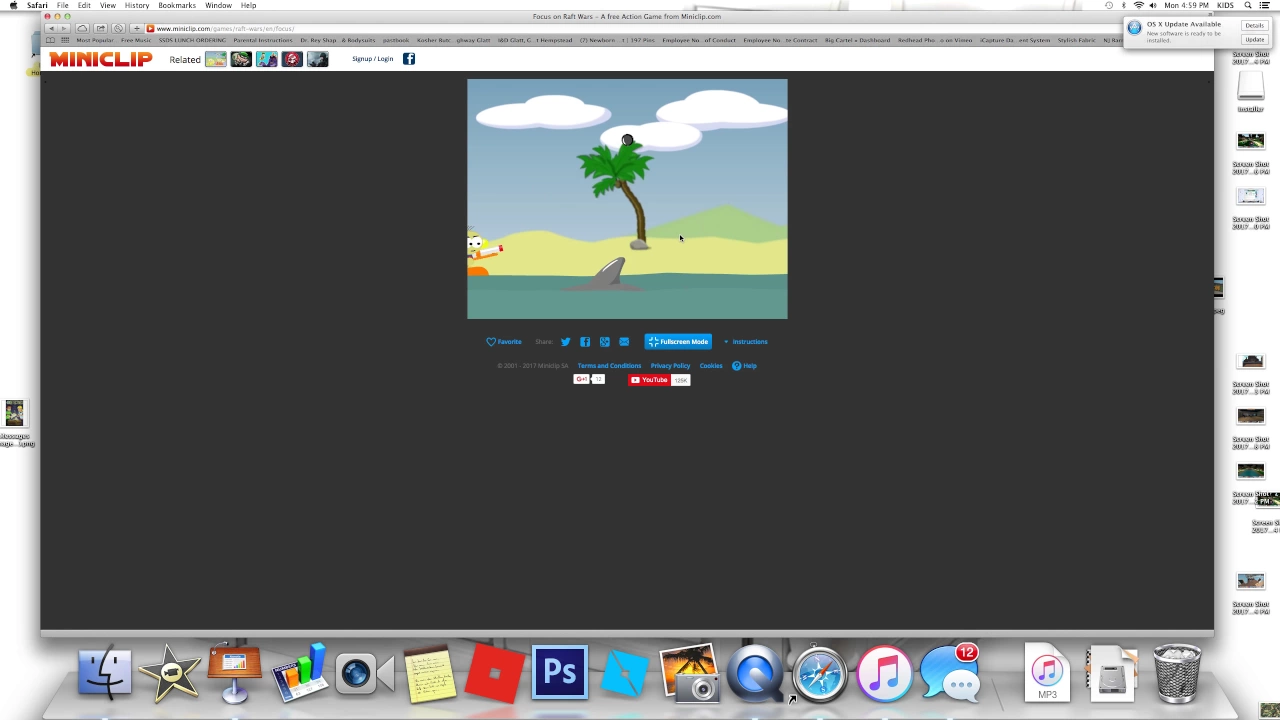Open iMovie from the Dock

point(170,671)
